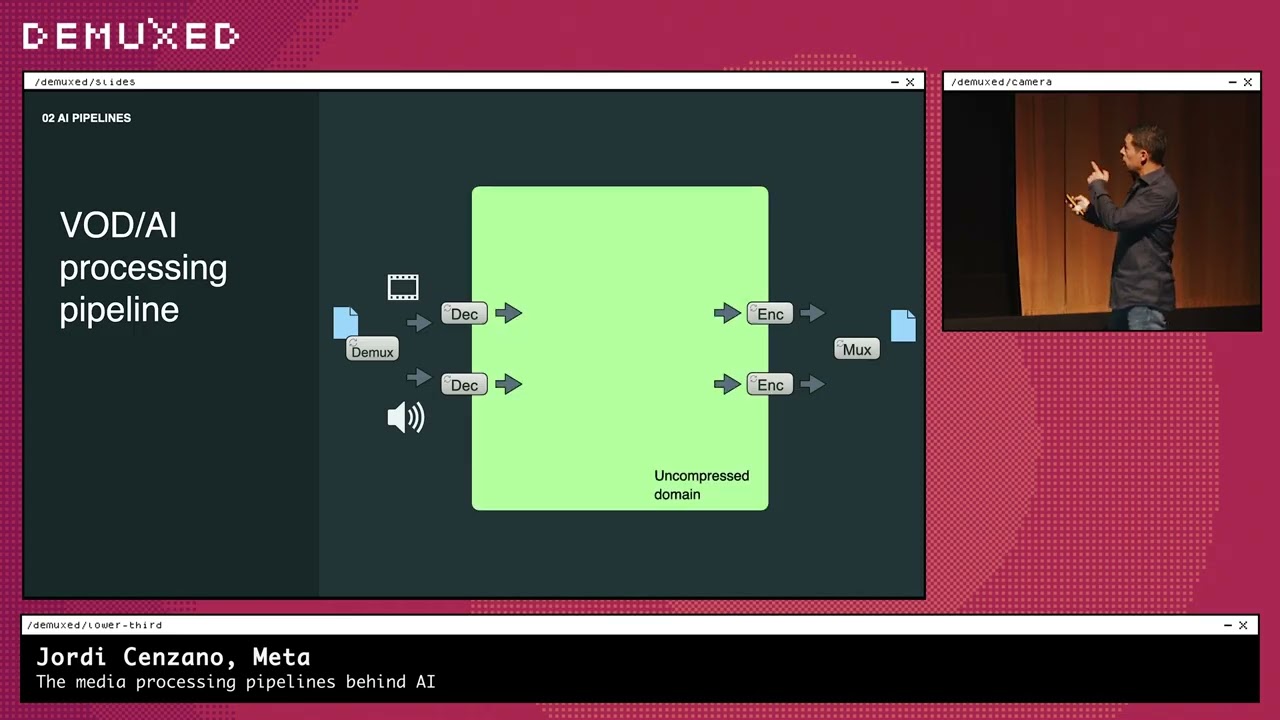1280x720 pixels.
Task: Click the upper Enc block
Action: (x=770, y=314)
